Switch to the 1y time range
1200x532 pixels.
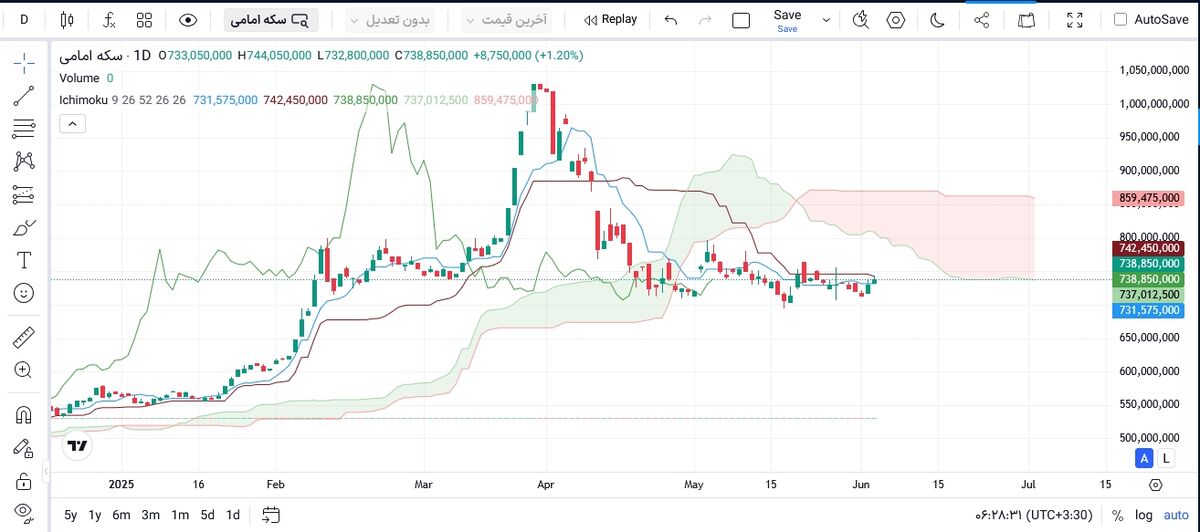click(x=95, y=514)
